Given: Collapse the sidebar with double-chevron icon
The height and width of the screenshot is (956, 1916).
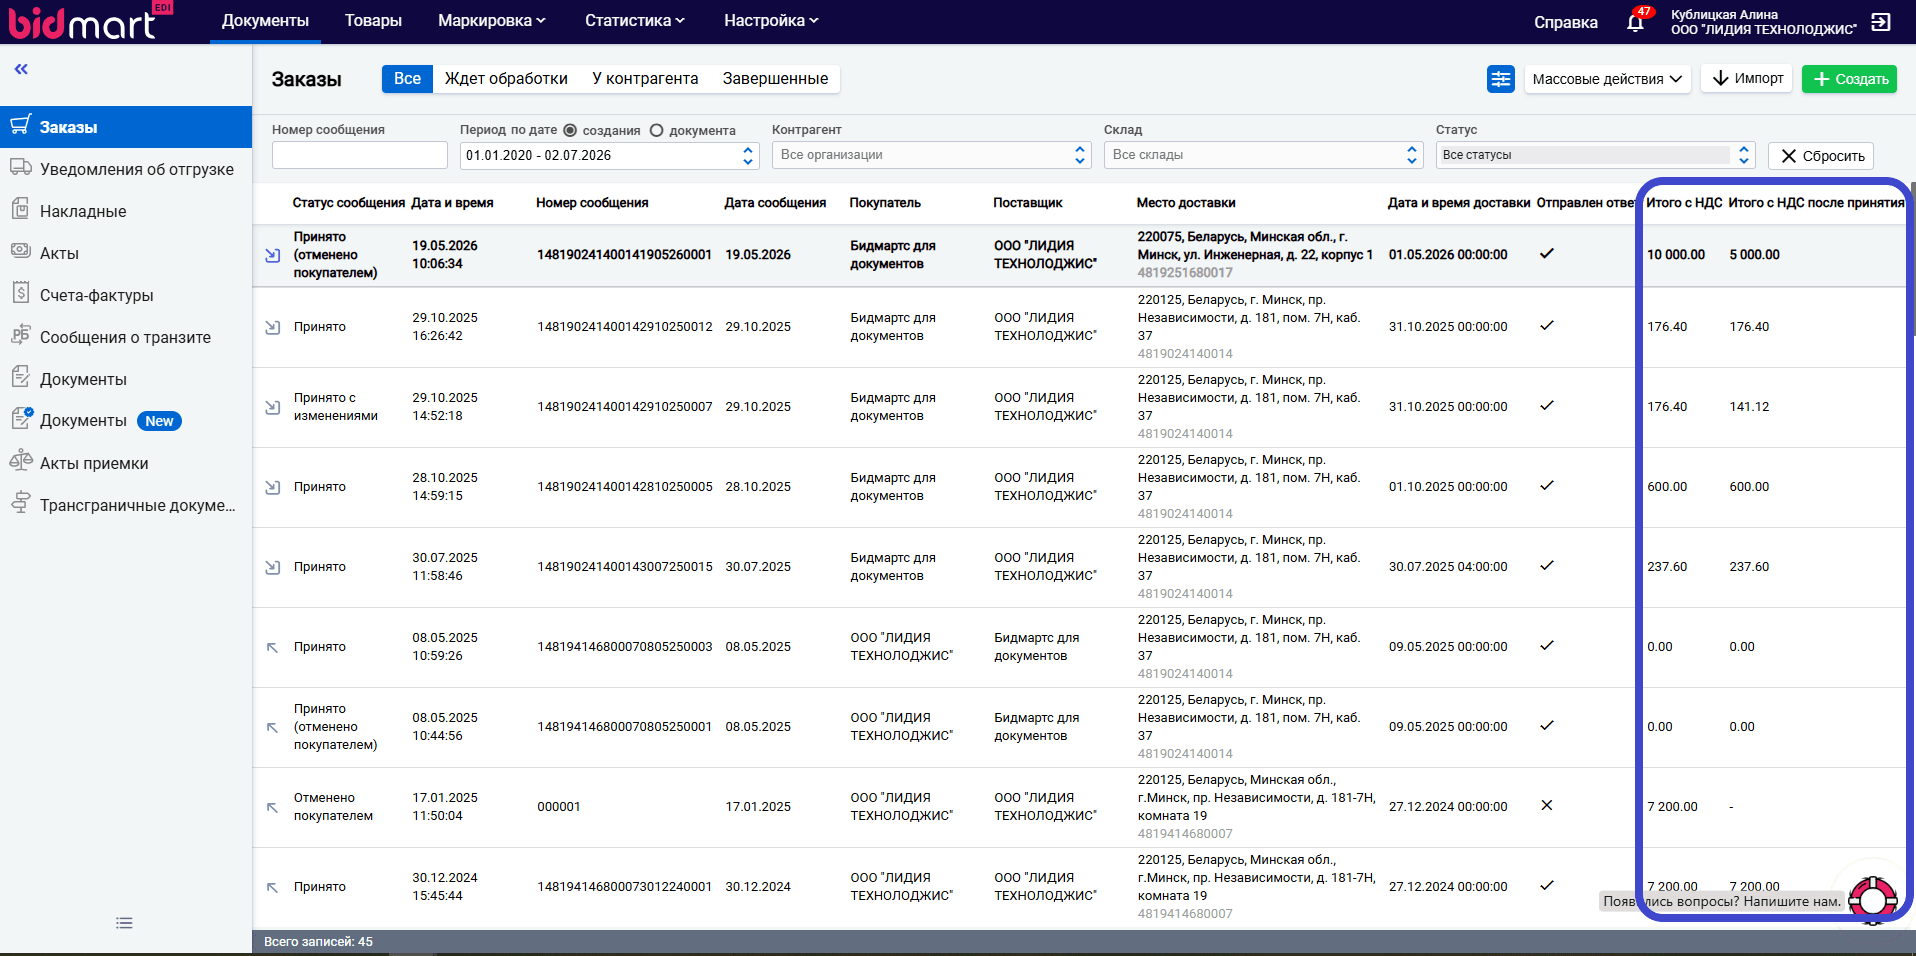Looking at the screenshot, I should pos(21,69).
